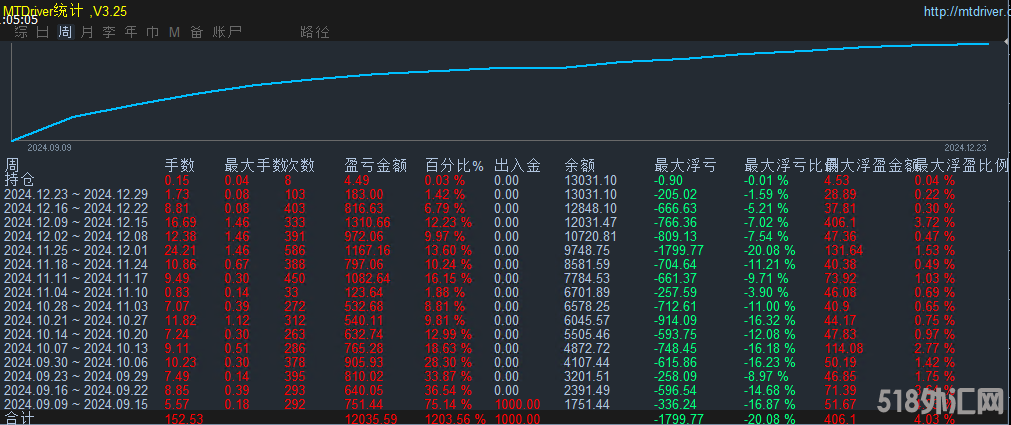Click chart start date 2024.09.09
The image size is (1011, 425).
(49, 148)
